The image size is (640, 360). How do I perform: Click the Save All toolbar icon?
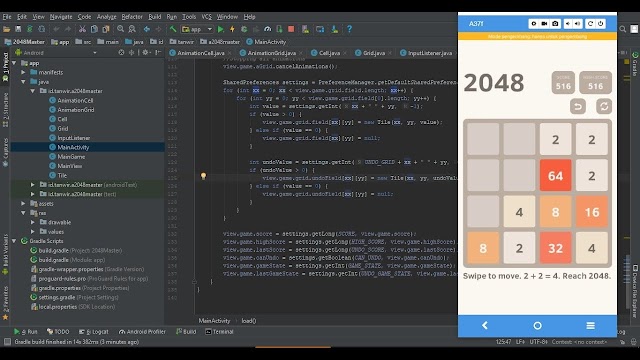(18, 29)
